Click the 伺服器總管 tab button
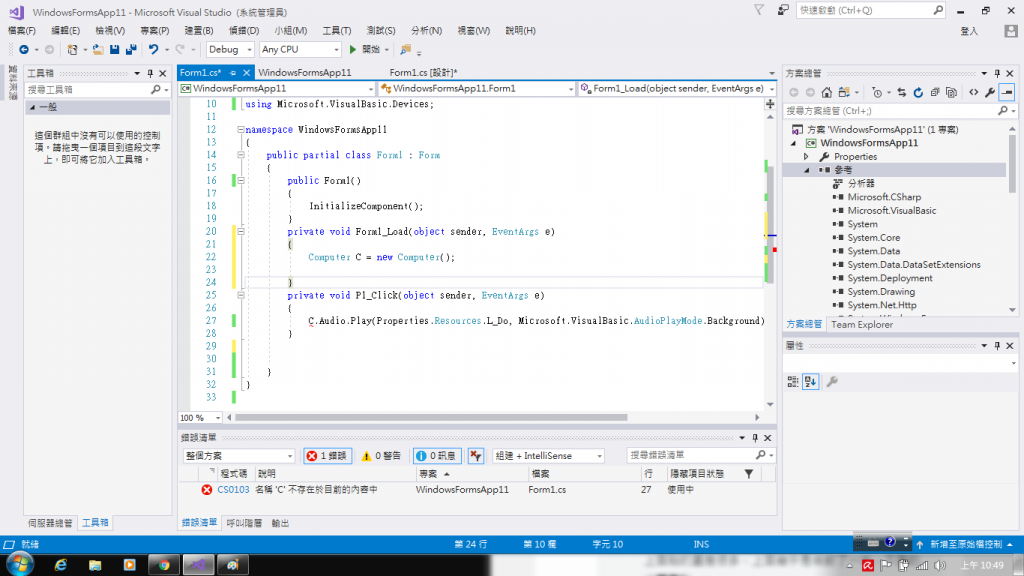1024x576 pixels. tap(50, 523)
